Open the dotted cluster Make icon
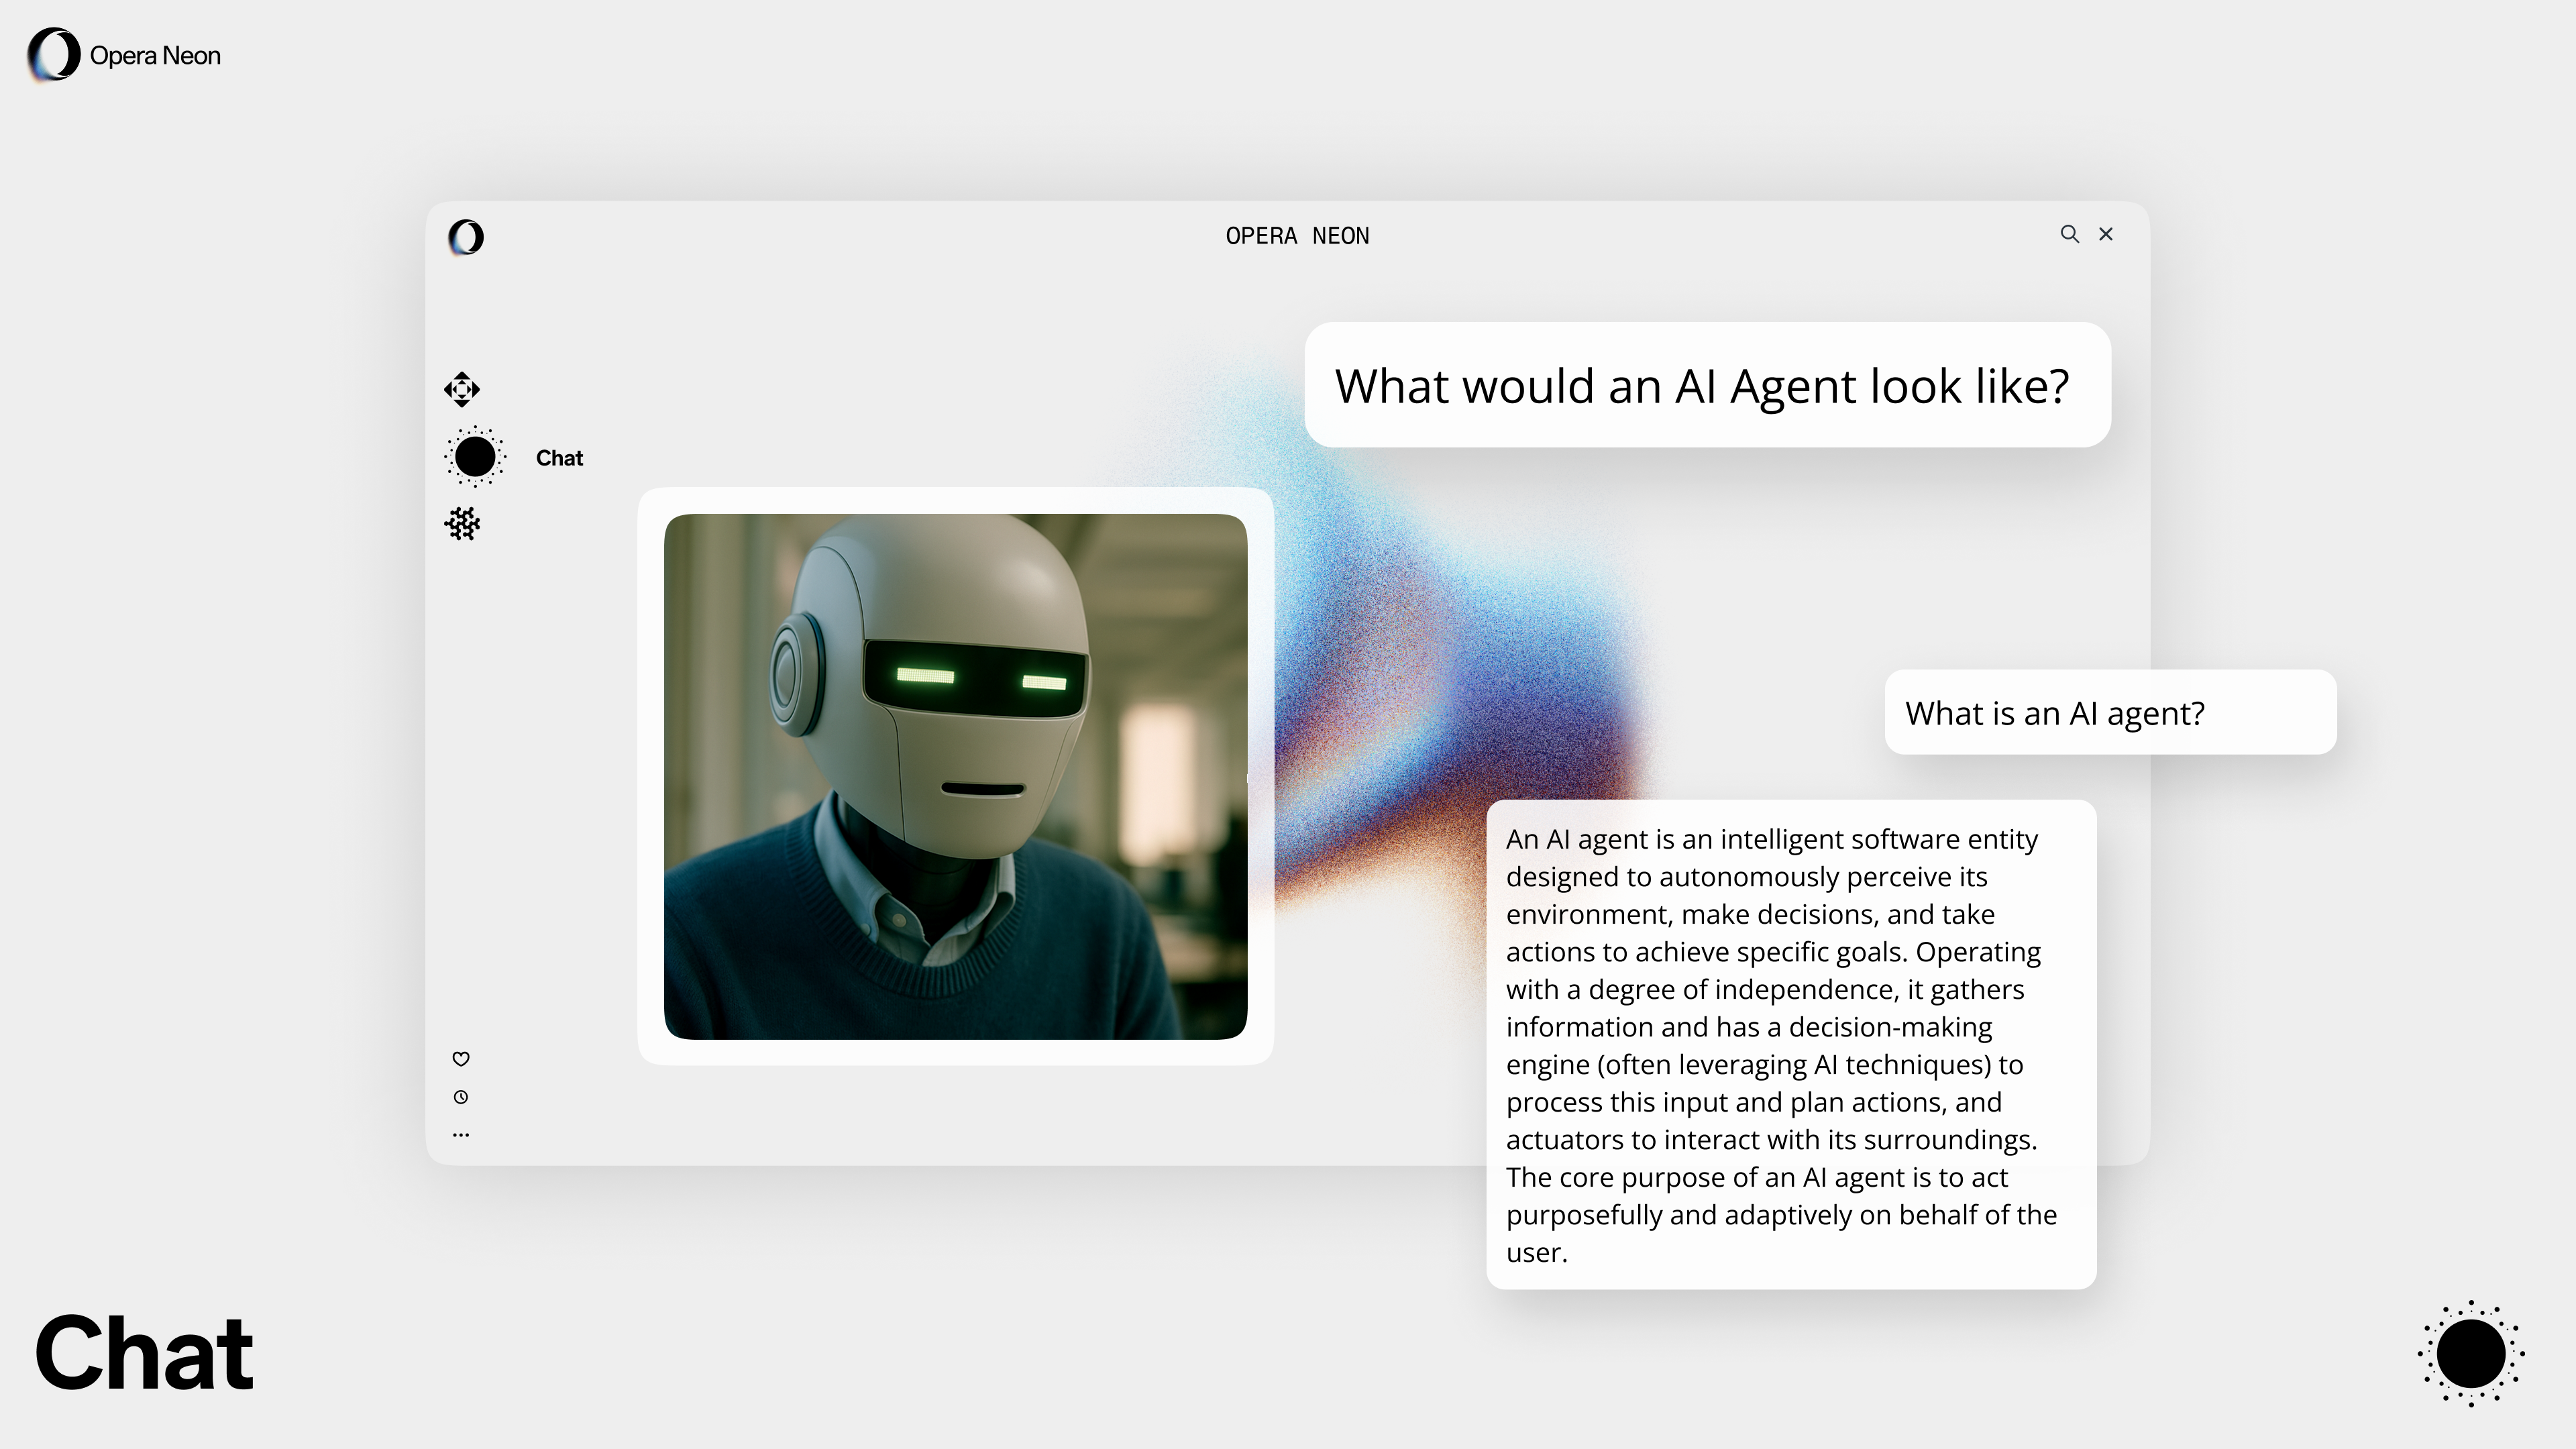Viewport: 2576px width, 1449px height. 462,523
